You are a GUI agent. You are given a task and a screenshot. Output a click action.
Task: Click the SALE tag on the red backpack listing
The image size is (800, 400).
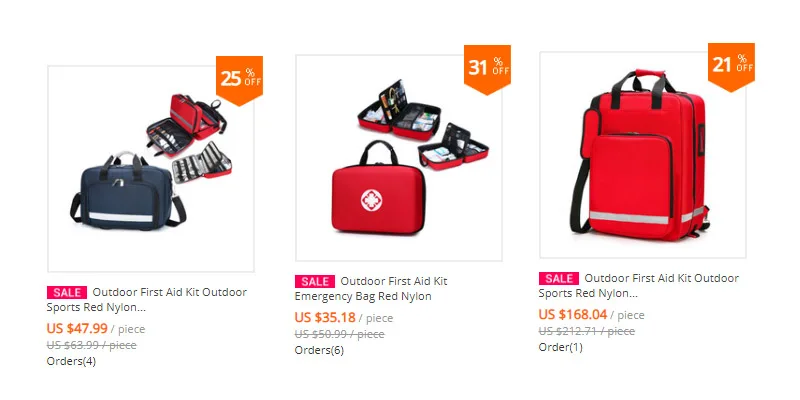pyautogui.click(x=559, y=279)
